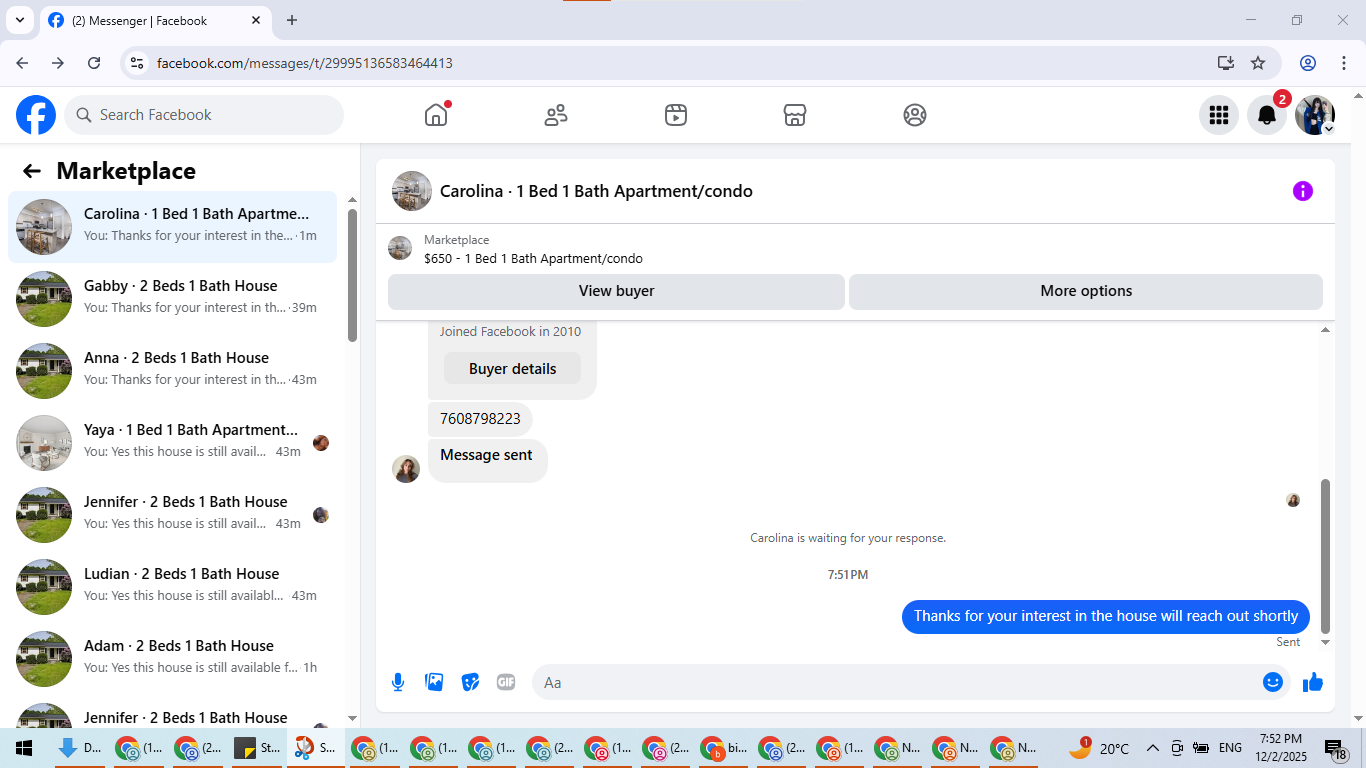This screenshot has height=768, width=1366.
Task: Reload the page in browser
Action: (94, 63)
